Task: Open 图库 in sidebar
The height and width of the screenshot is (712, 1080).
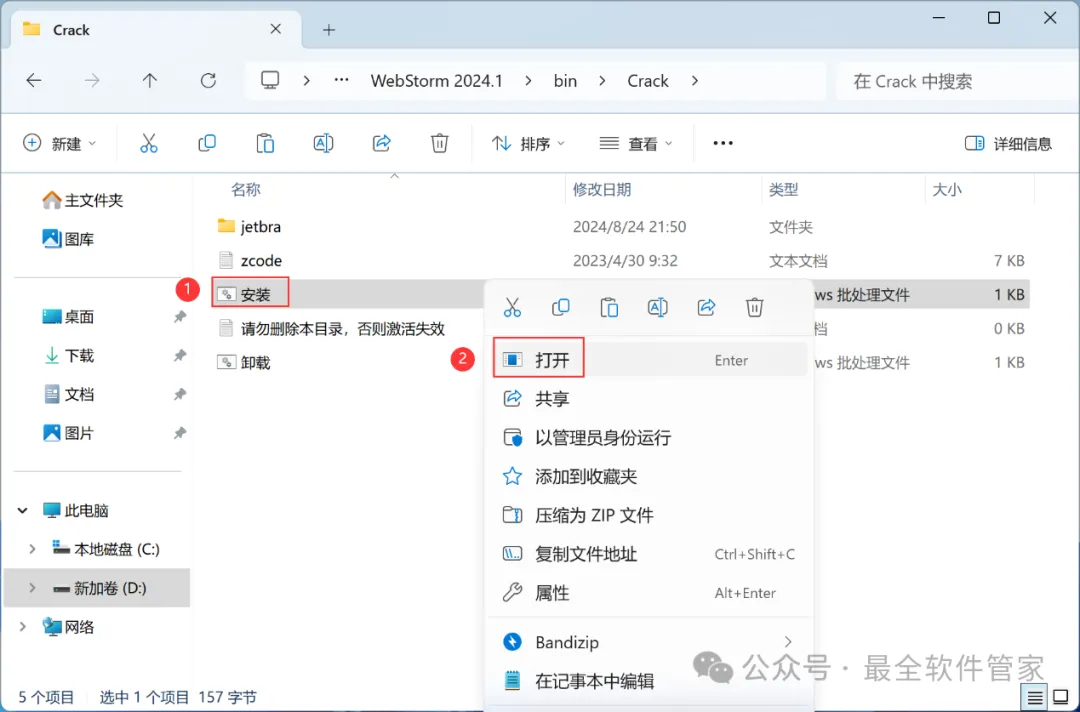Action: click(x=69, y=239)
